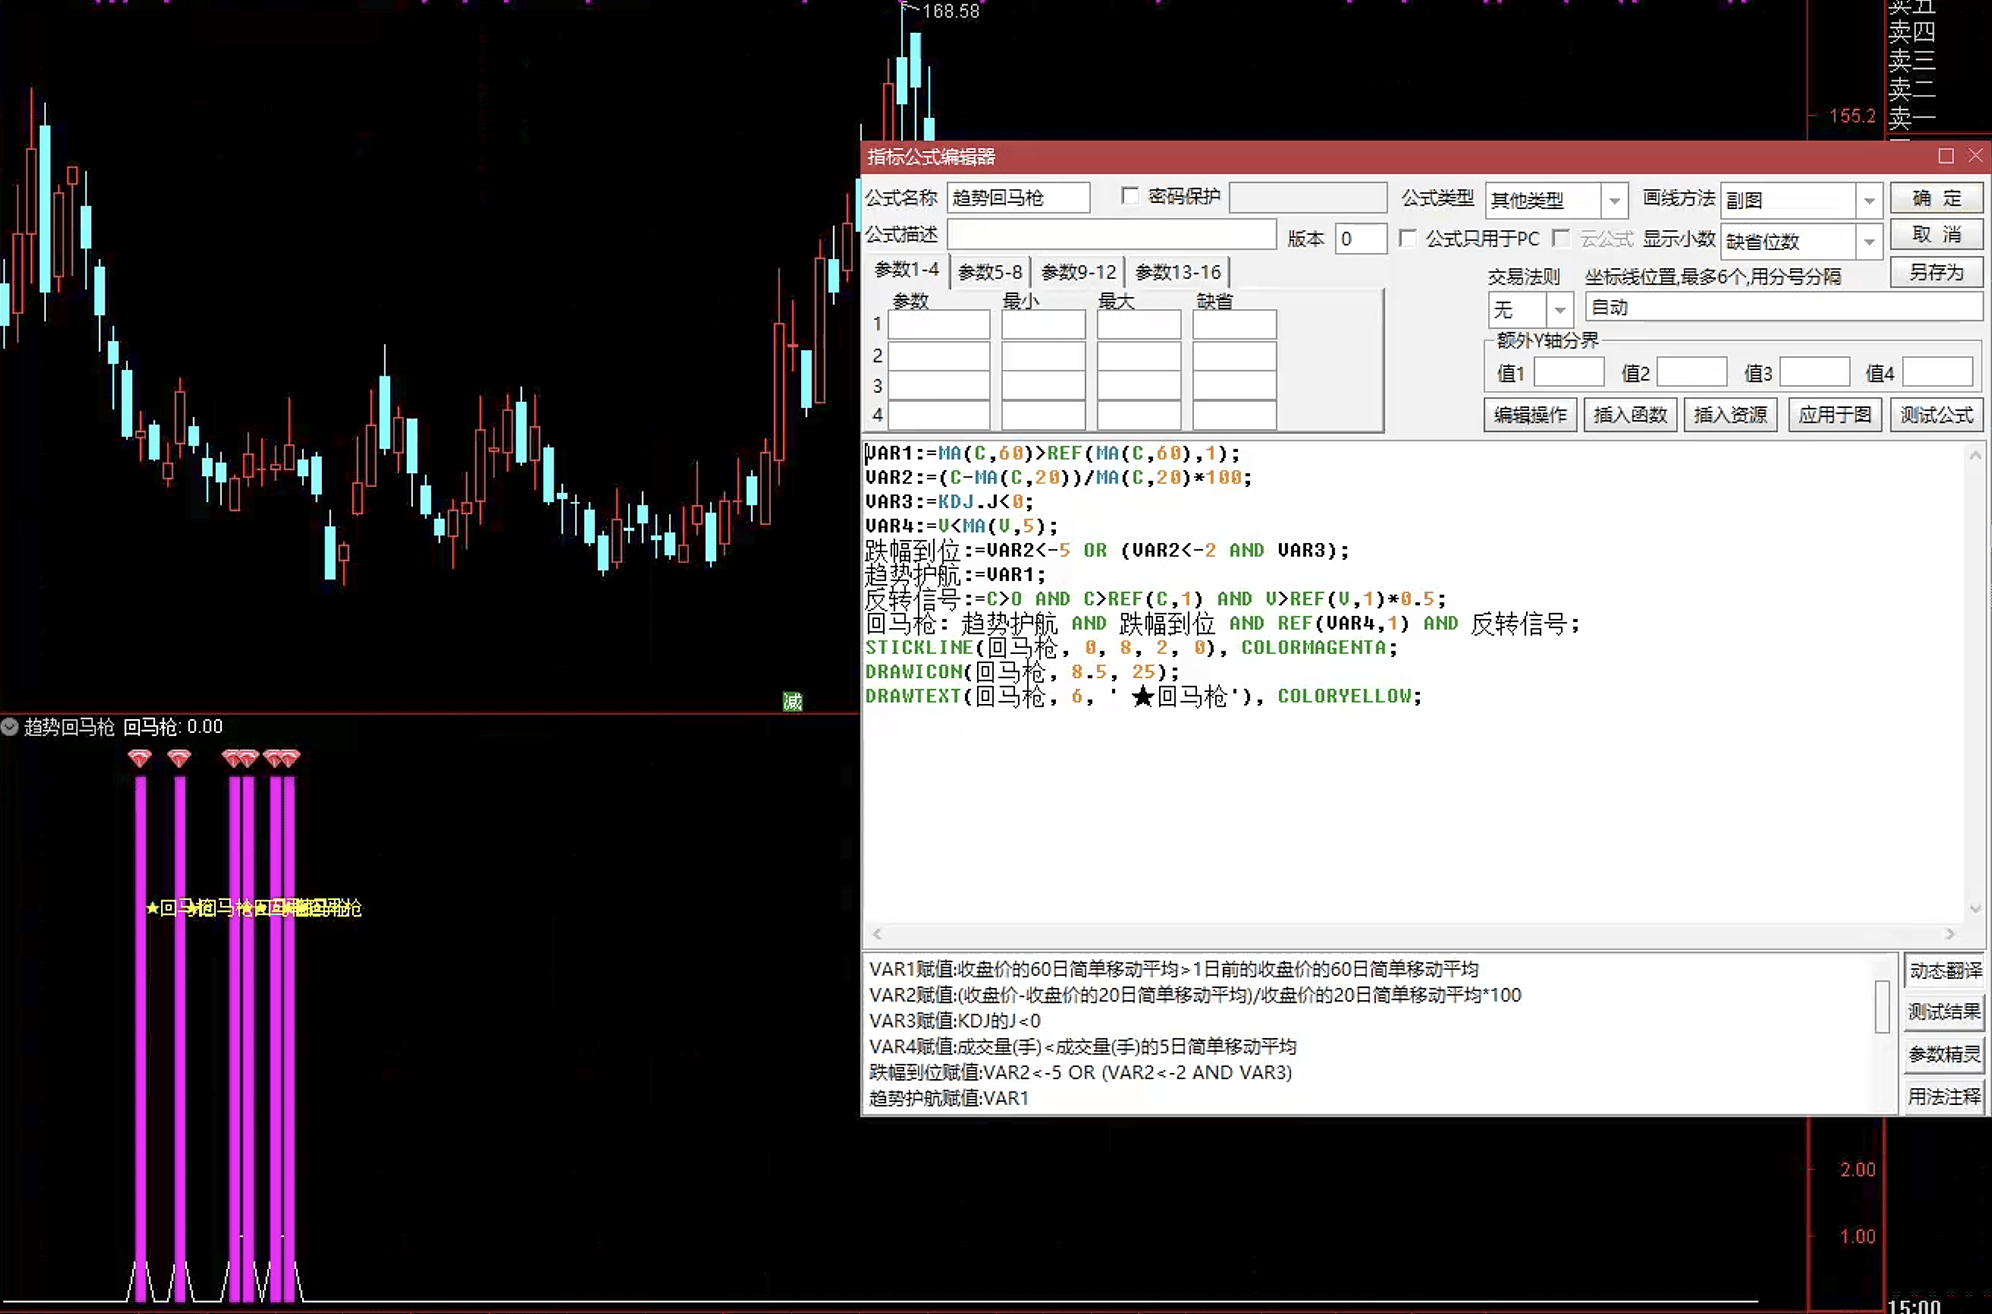
Task: Click the VAR1 code line in editor
Action: tap(1052, 454)
